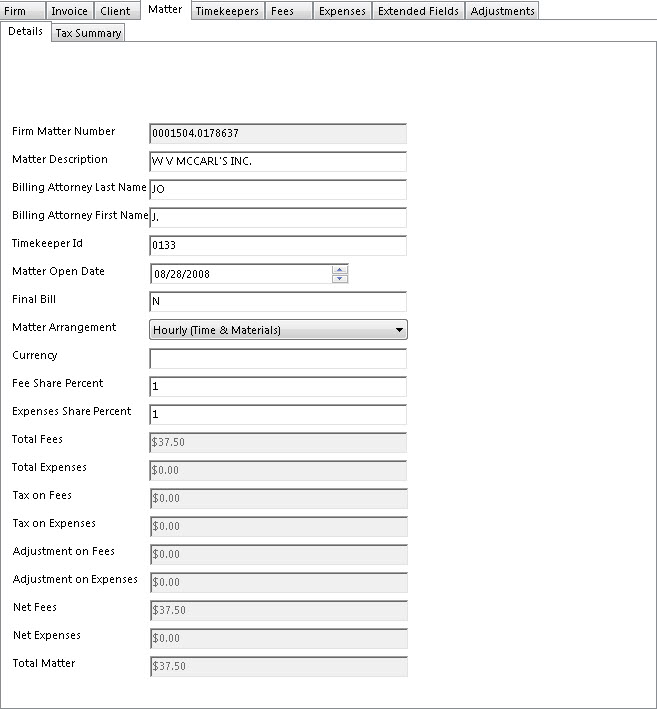Click the 'Matter Arrangement' label
Image resolution: width=657 pixels, height=709 pixels.
click(64, 327)
